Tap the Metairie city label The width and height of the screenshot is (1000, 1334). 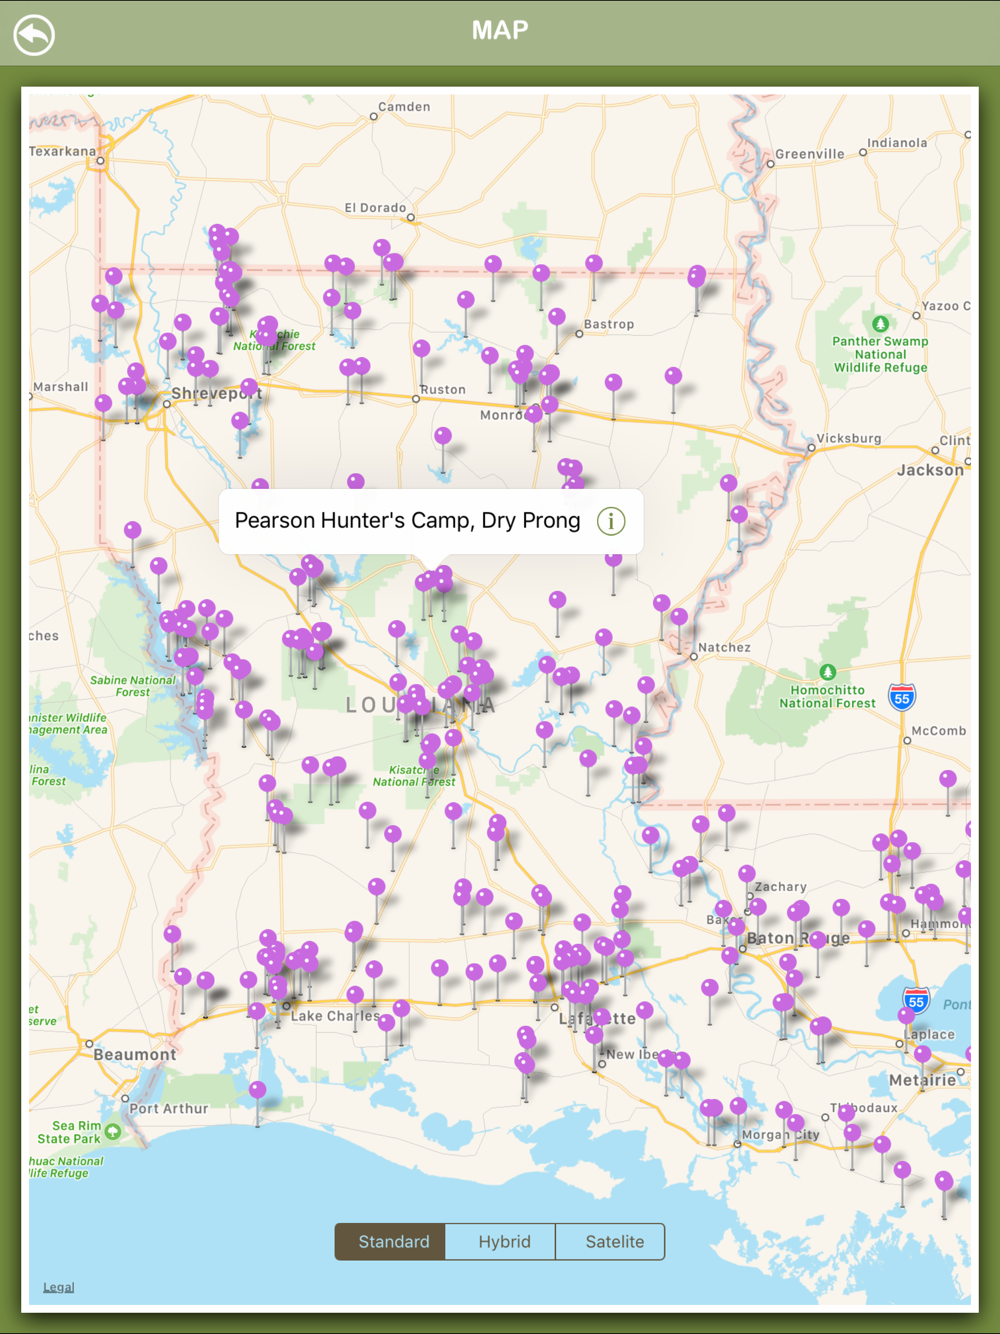(x=922, y=1080)
